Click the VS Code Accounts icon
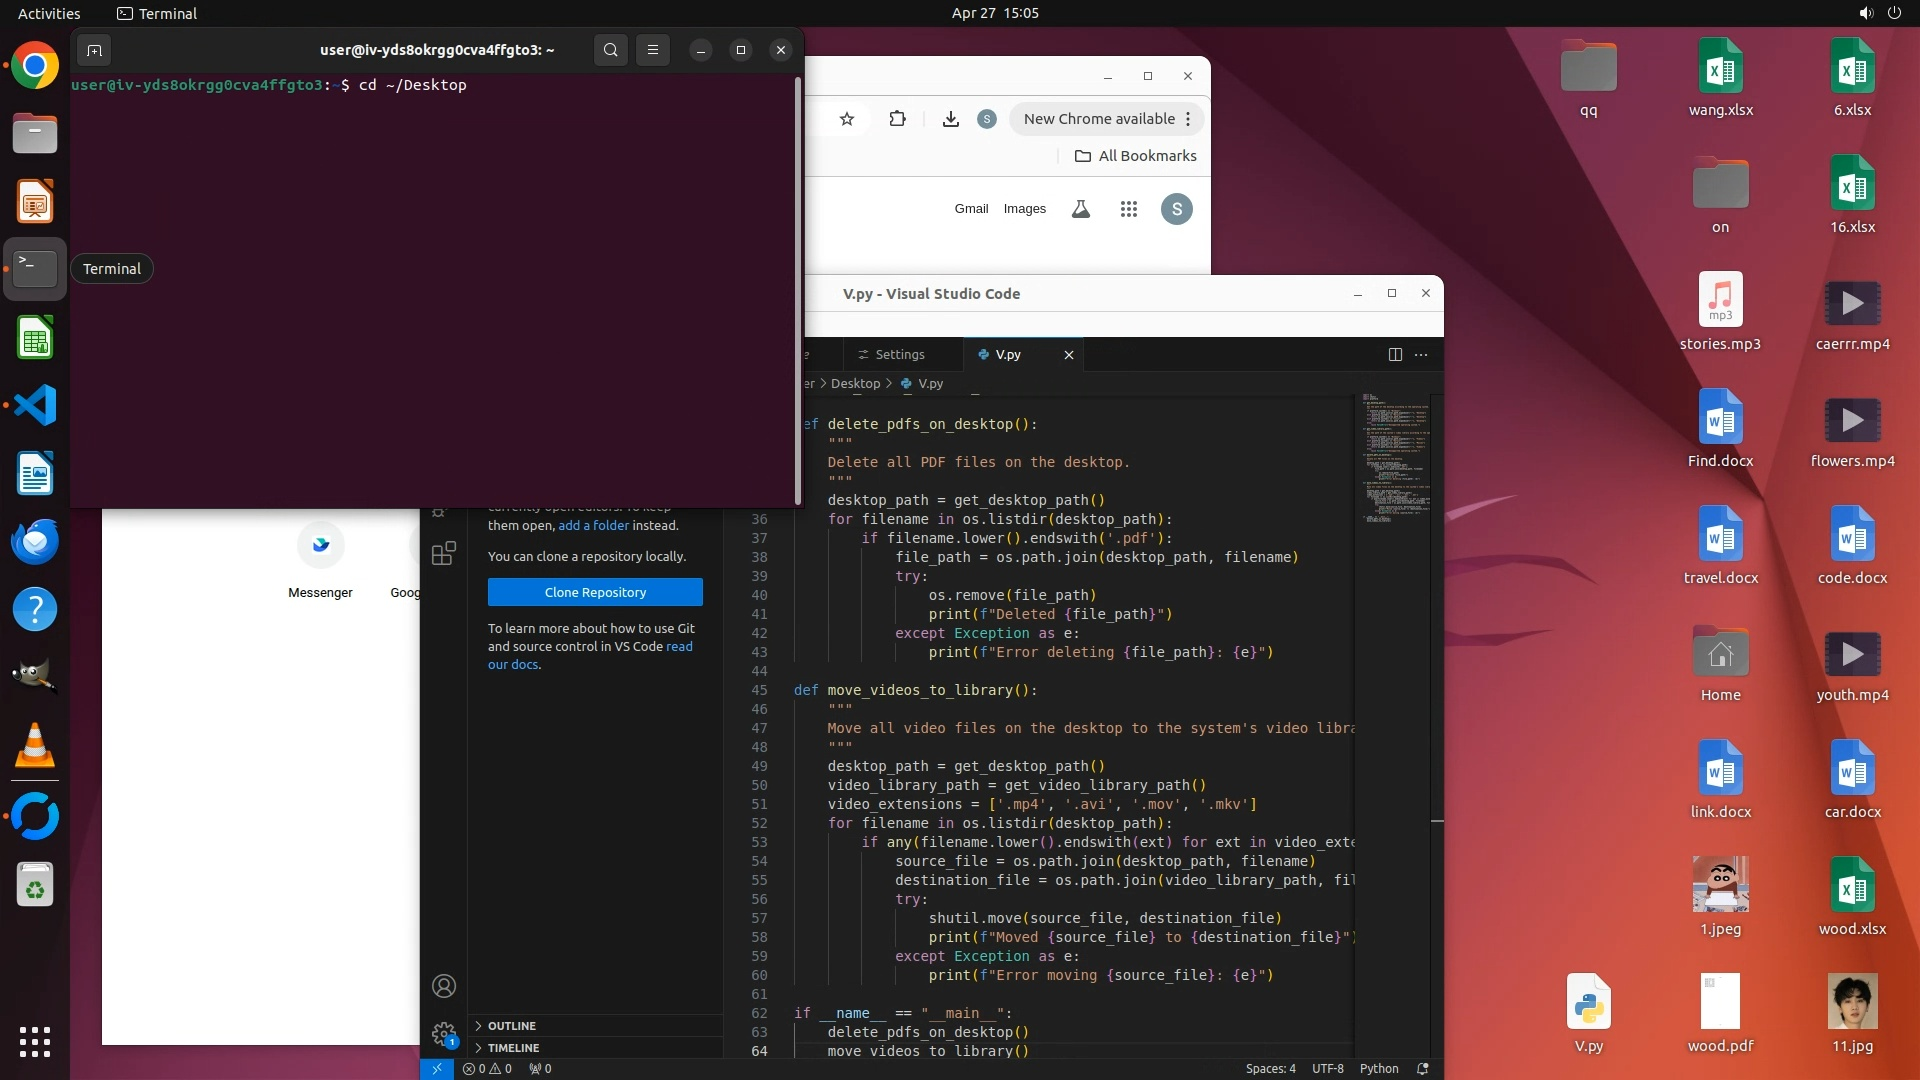Image resolution: width=1920 pixels, height=1080 pixels. pyautogui.click(x=444, y=986)
